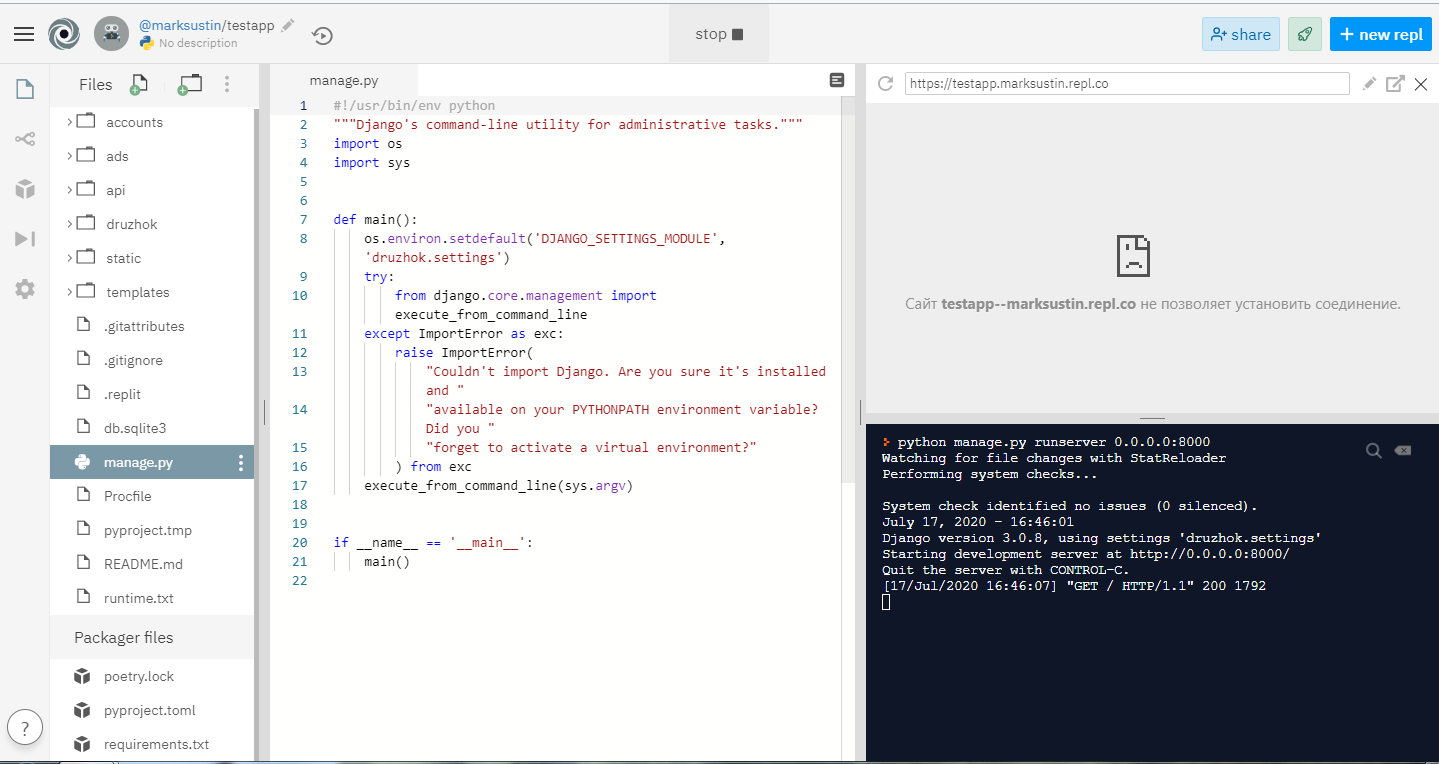
Task: Open the help question mark button
Action: (x=25, y=727)
